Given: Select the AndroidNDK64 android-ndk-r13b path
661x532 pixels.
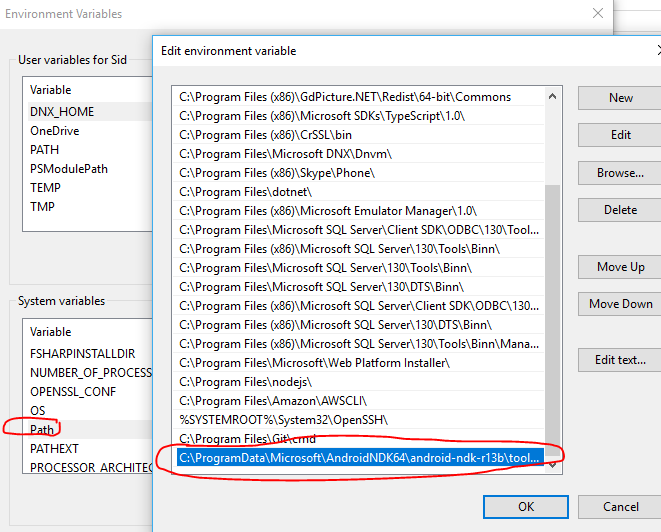Looking at the screenshot, I should coord(360,458).
